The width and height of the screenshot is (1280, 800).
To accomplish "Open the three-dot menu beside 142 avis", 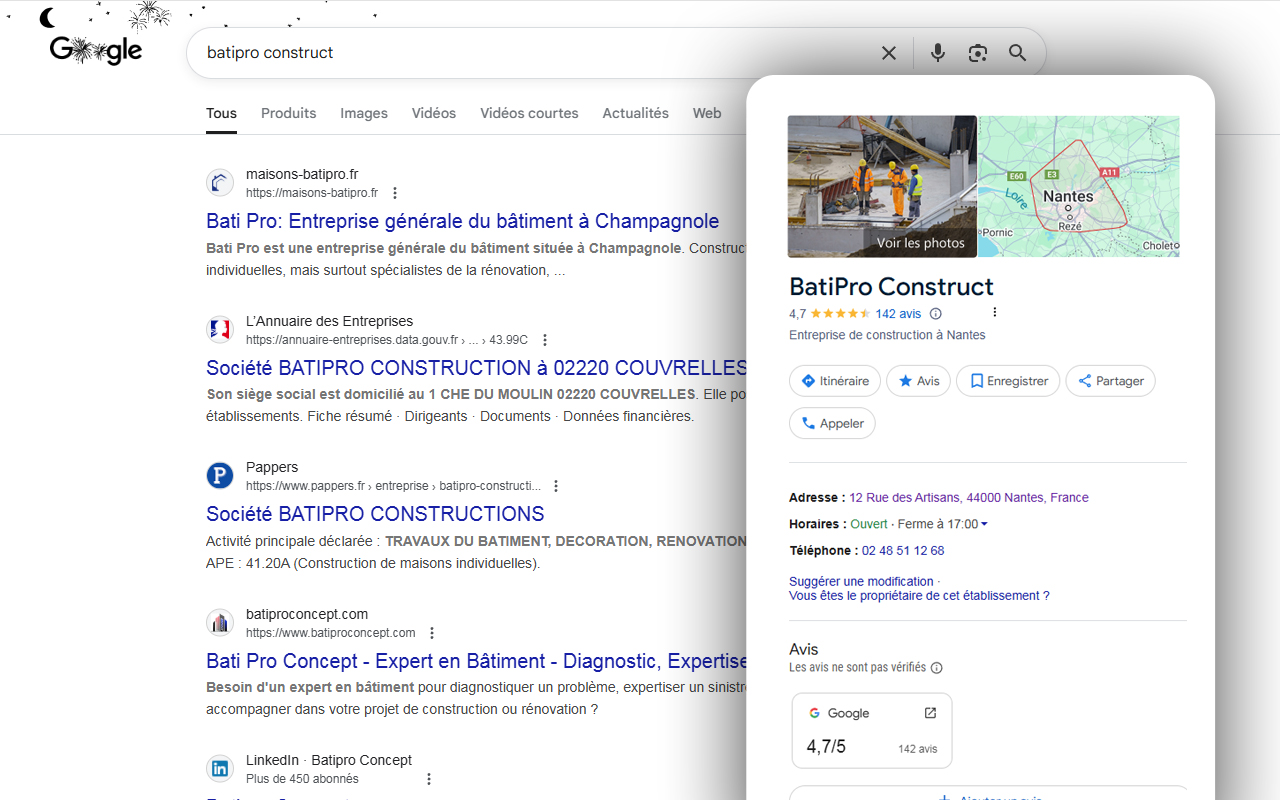I will coord(994,313).
